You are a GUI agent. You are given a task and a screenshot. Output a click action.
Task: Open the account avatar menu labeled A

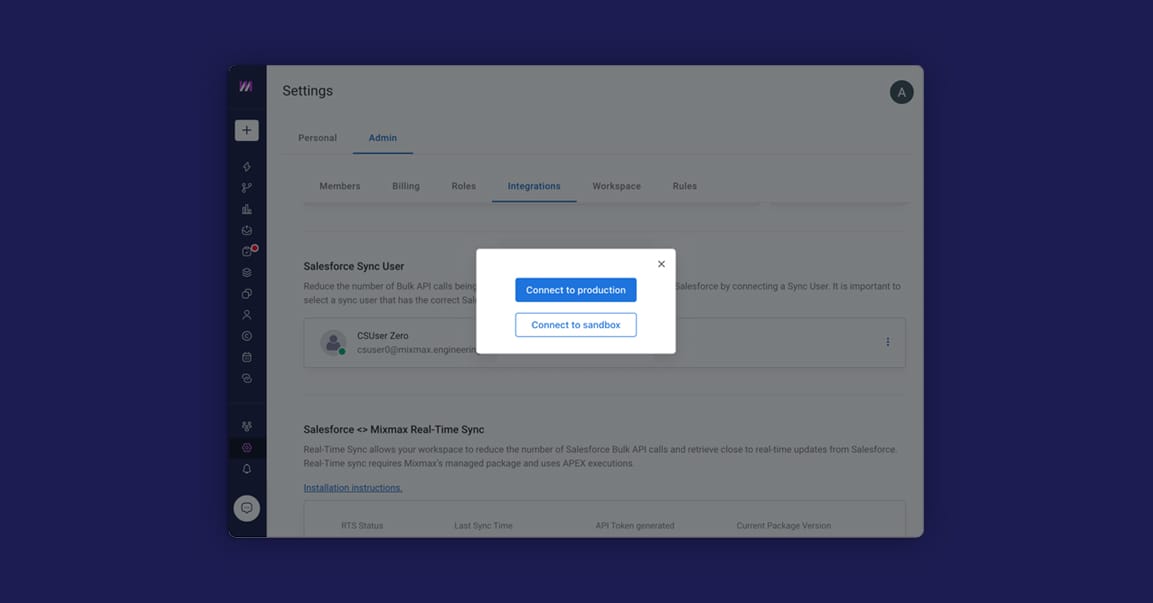(902, 92)
